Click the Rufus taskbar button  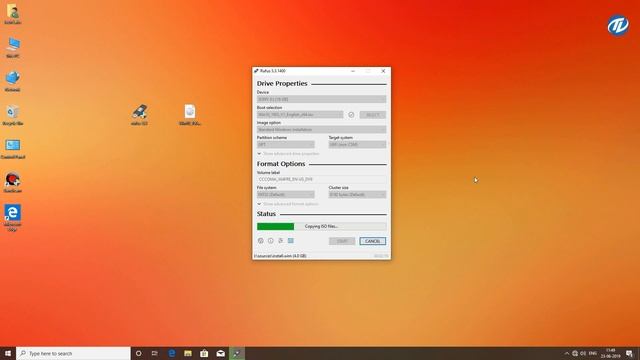tap(237, 353)
